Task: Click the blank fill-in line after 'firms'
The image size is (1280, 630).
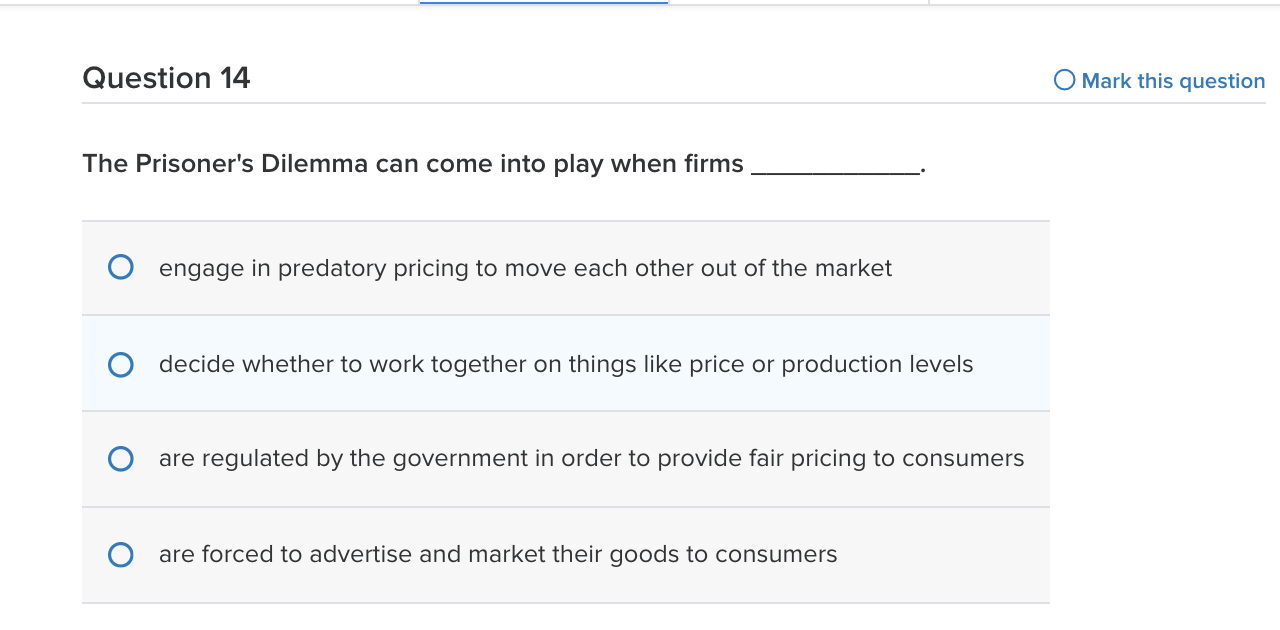Action: 834,166
